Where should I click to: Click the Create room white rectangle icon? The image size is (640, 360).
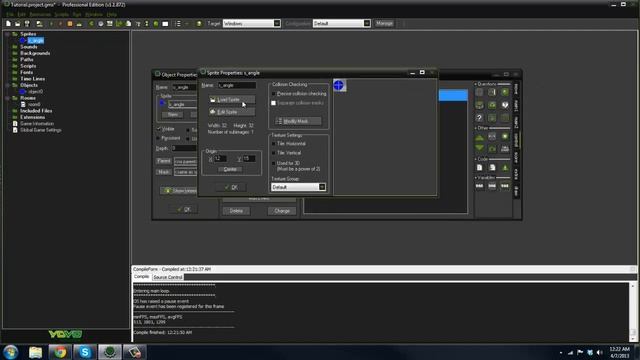(165, 24)
